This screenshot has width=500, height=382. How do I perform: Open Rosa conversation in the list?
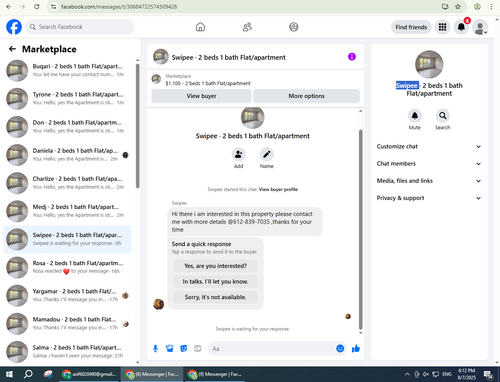pyautogui.click(x=68, y=267)
